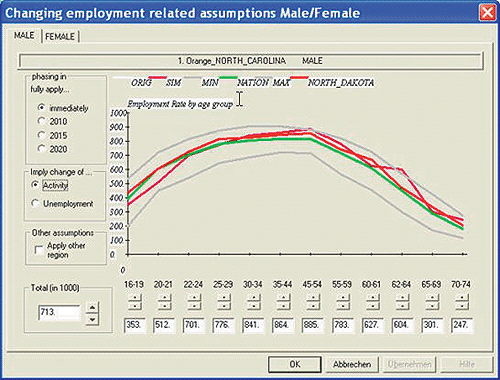
Task: Click the 70-74 value field showing 247
Action: 462,325
